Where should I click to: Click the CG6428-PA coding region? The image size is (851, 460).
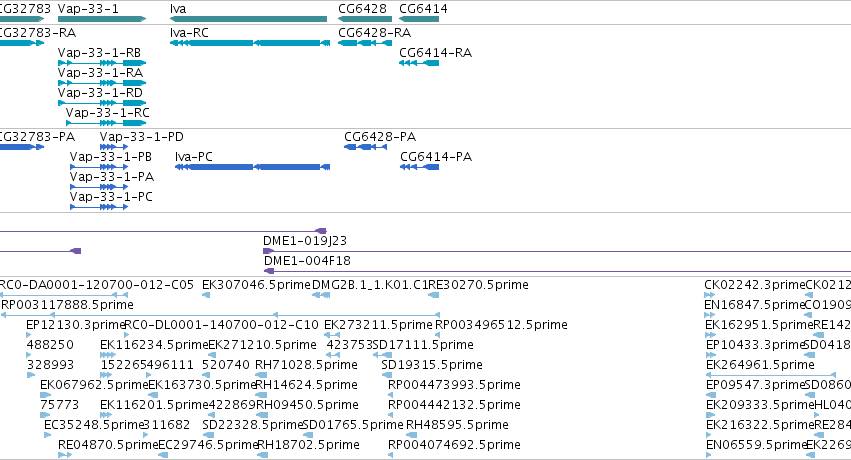point(366,147)
